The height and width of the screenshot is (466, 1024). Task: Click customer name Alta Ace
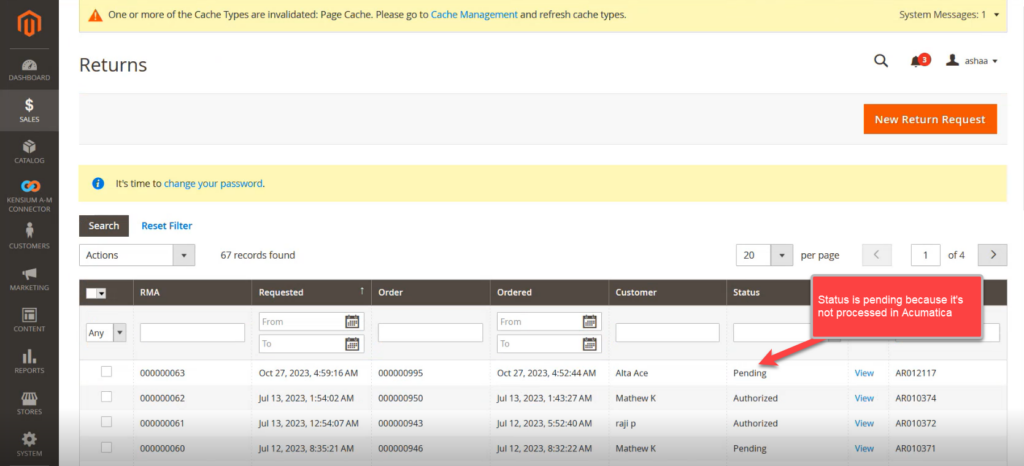632,373
